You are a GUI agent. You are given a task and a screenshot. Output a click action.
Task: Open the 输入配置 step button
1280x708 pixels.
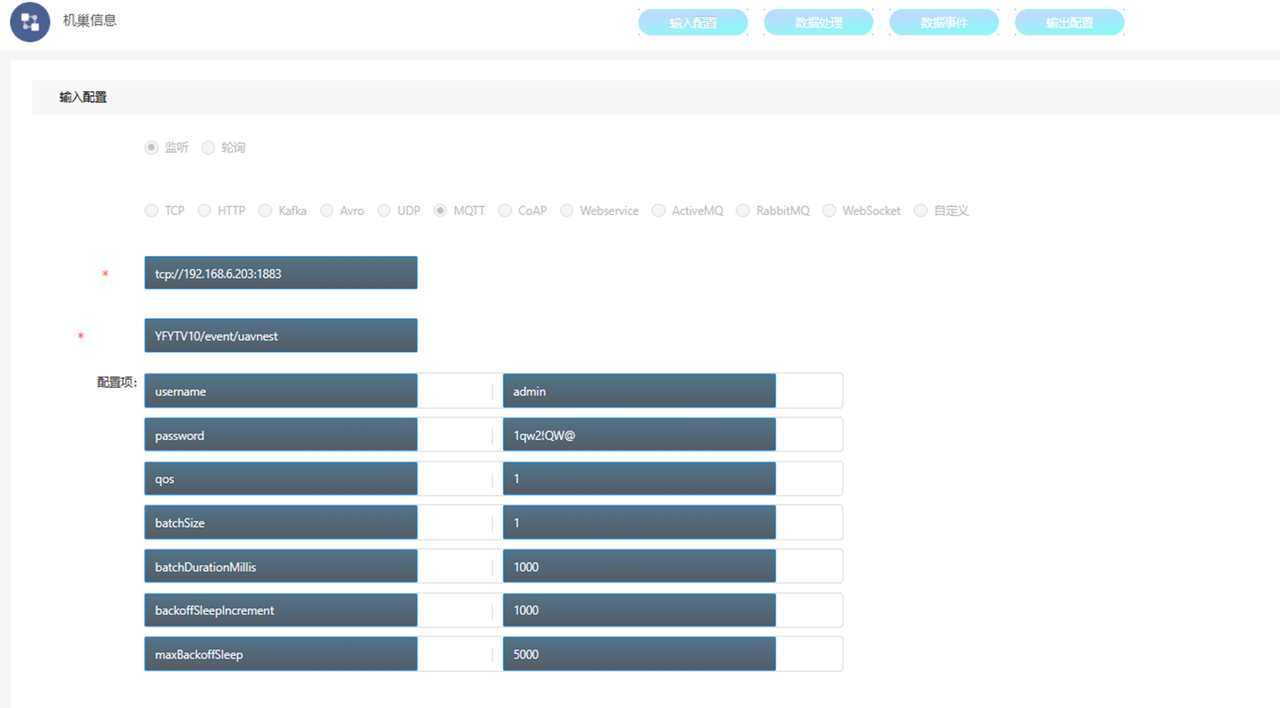(x=693, y=22)
